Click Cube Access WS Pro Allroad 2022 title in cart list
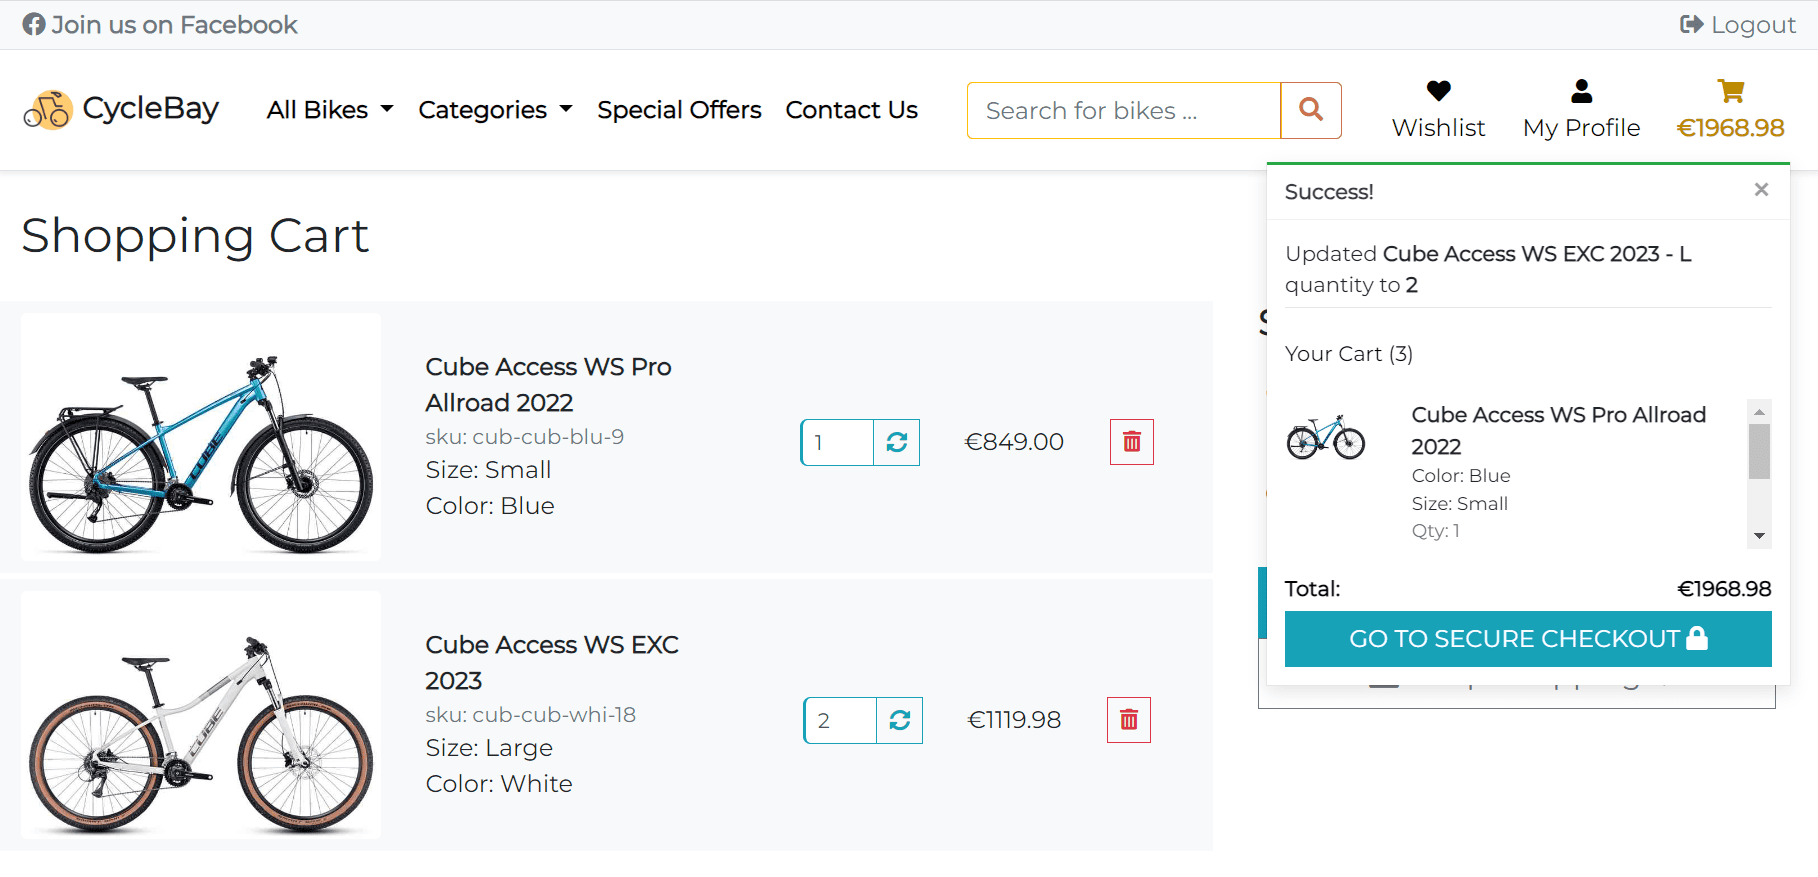This screenshot has height=877, width=1818. pos(548,384)
